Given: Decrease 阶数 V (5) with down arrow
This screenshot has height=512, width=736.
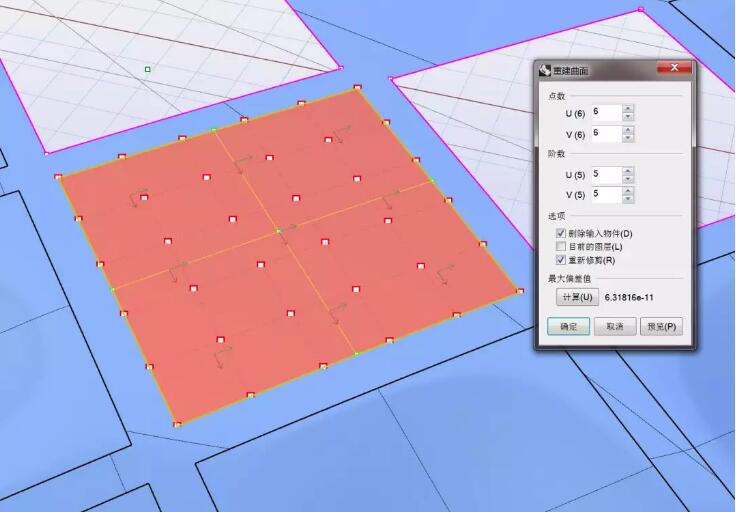Looking at the screenshot, I should pyautogui.click(x=628, y=199).
